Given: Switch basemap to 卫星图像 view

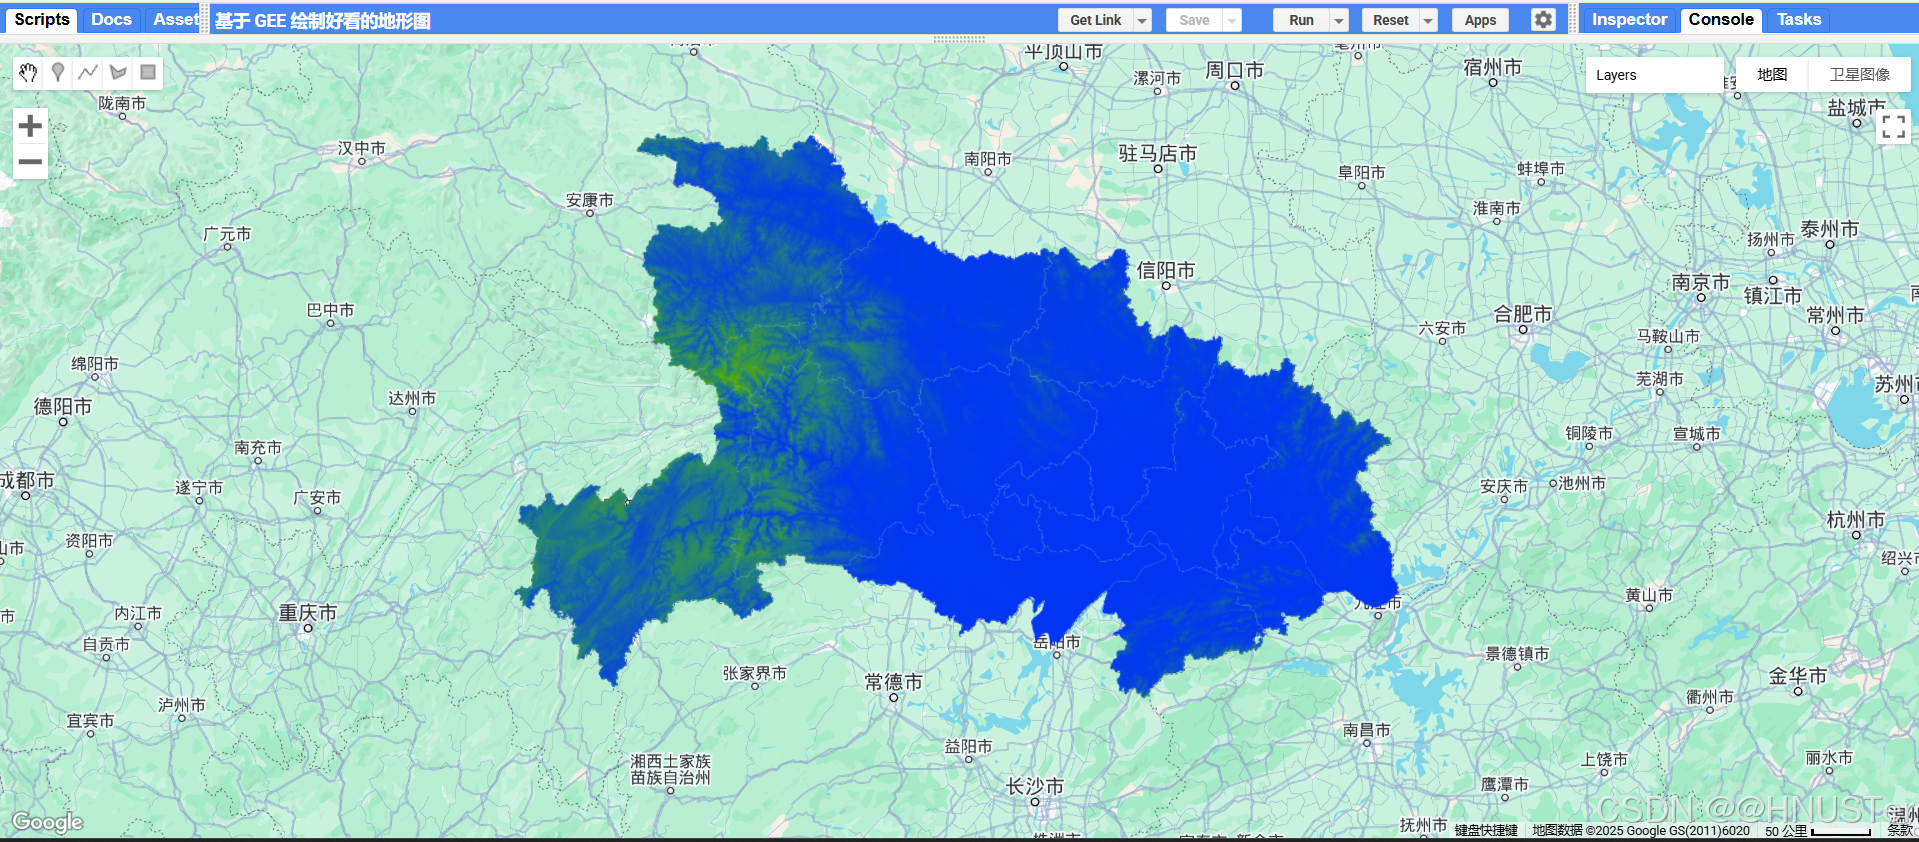Looking at the screenshot, I should (1860, 75).
